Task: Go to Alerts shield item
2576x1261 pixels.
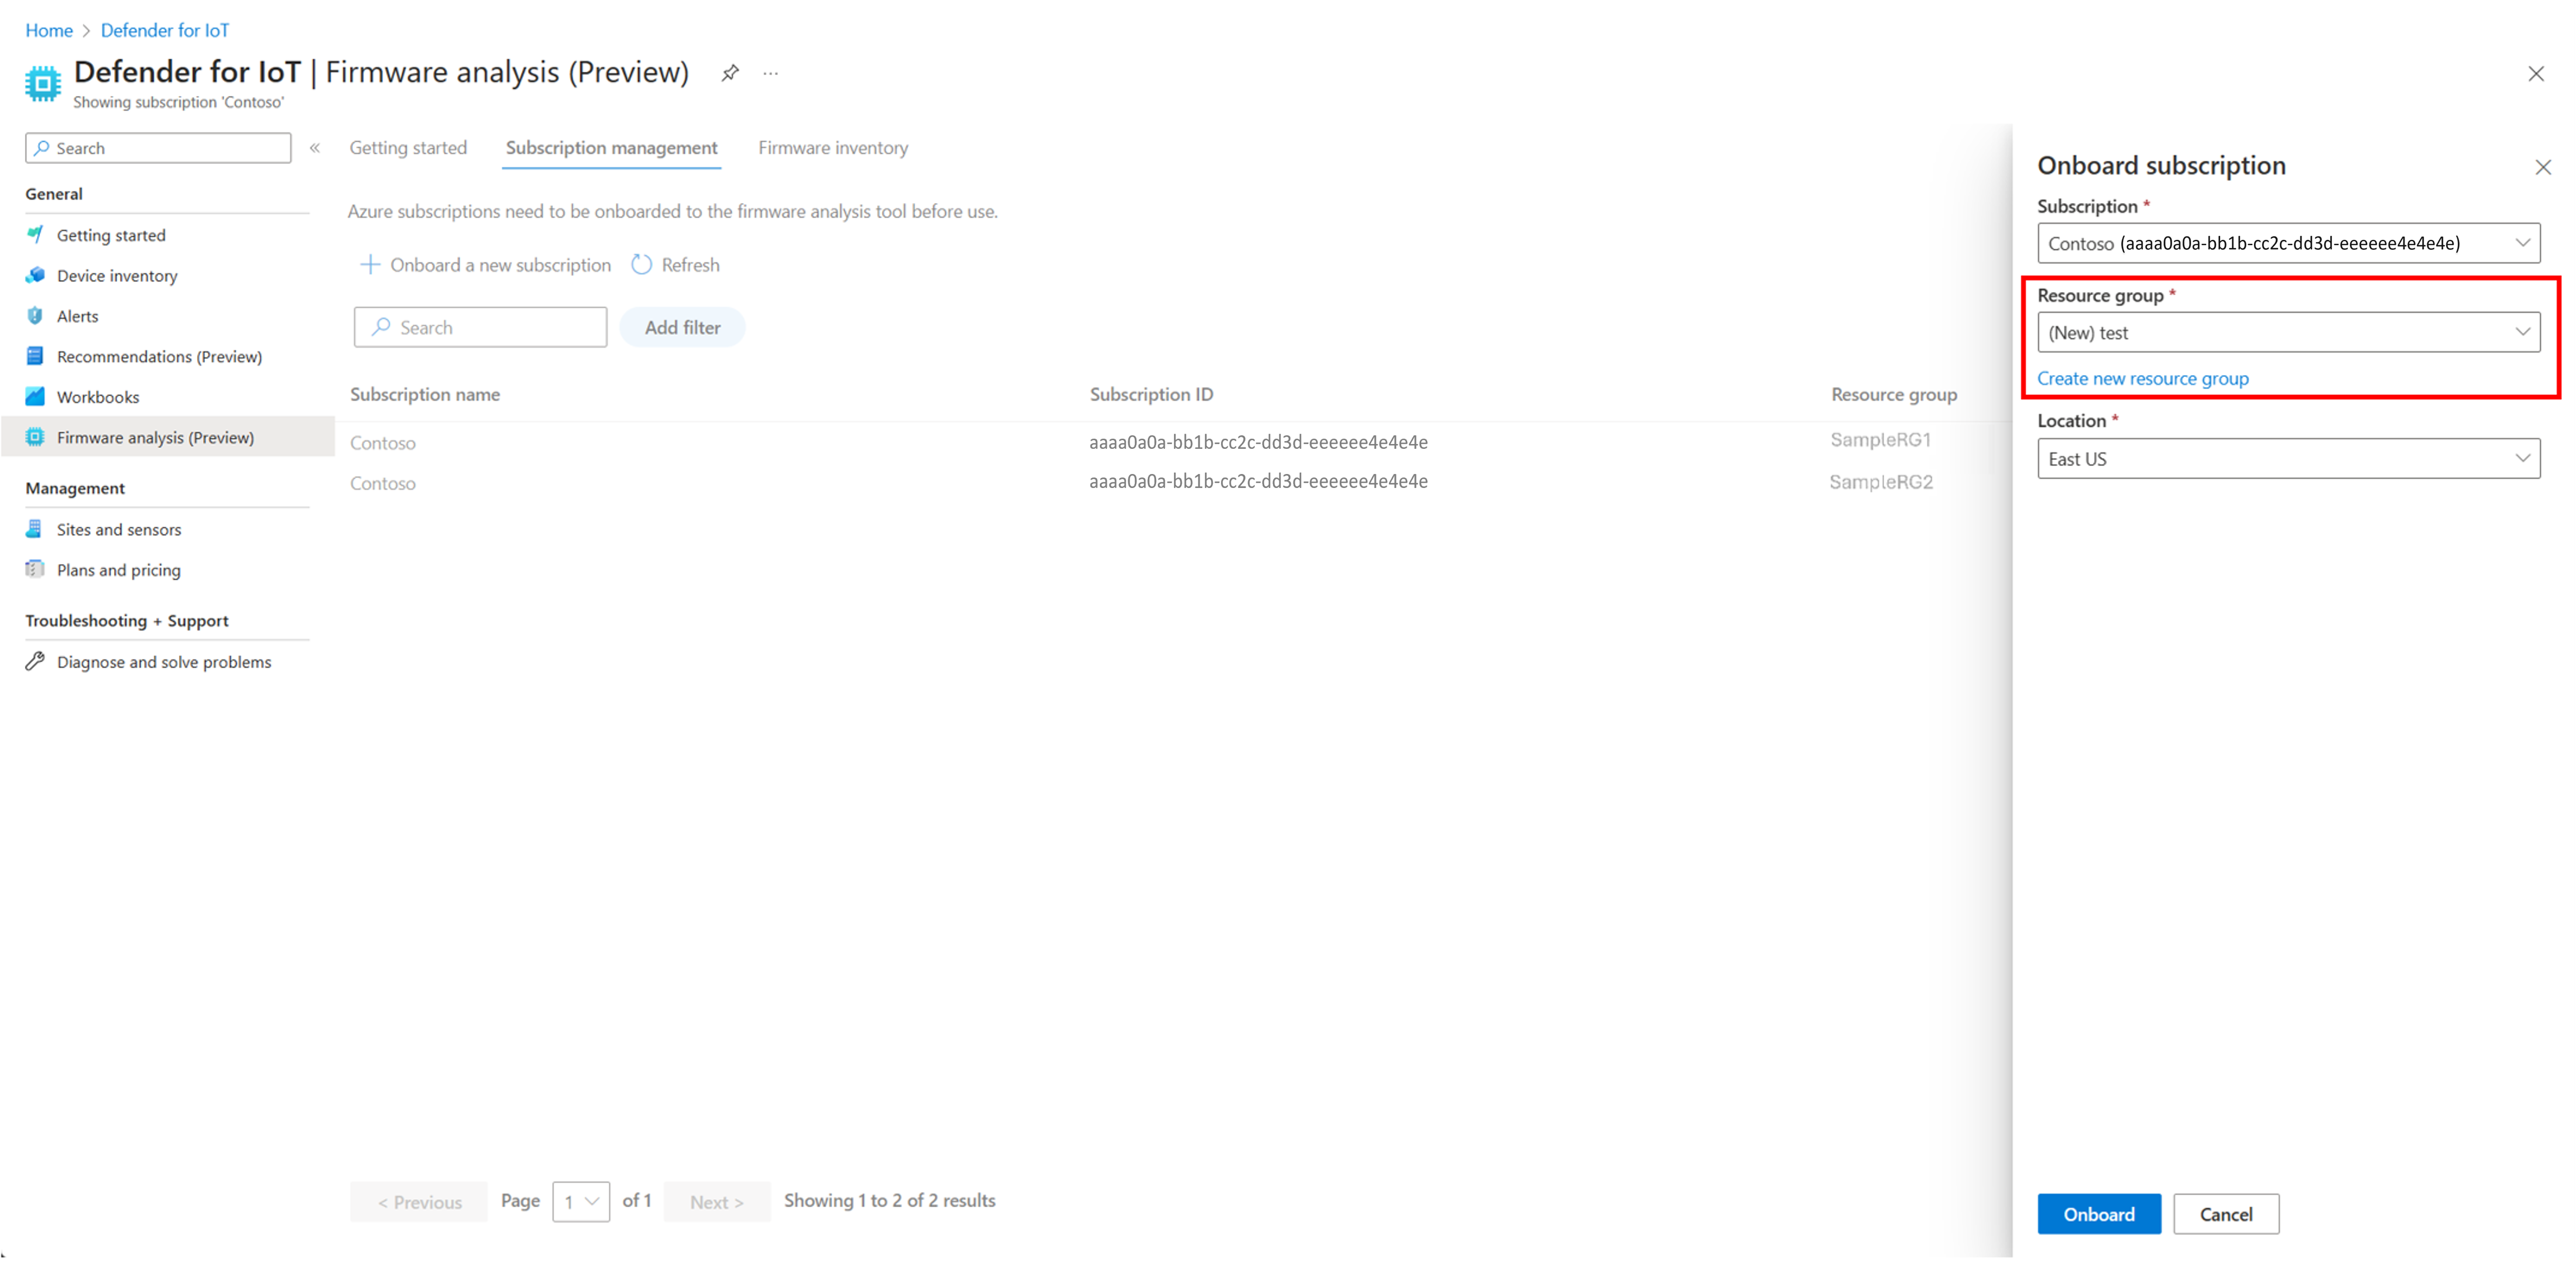Action: tap(77, 316)
